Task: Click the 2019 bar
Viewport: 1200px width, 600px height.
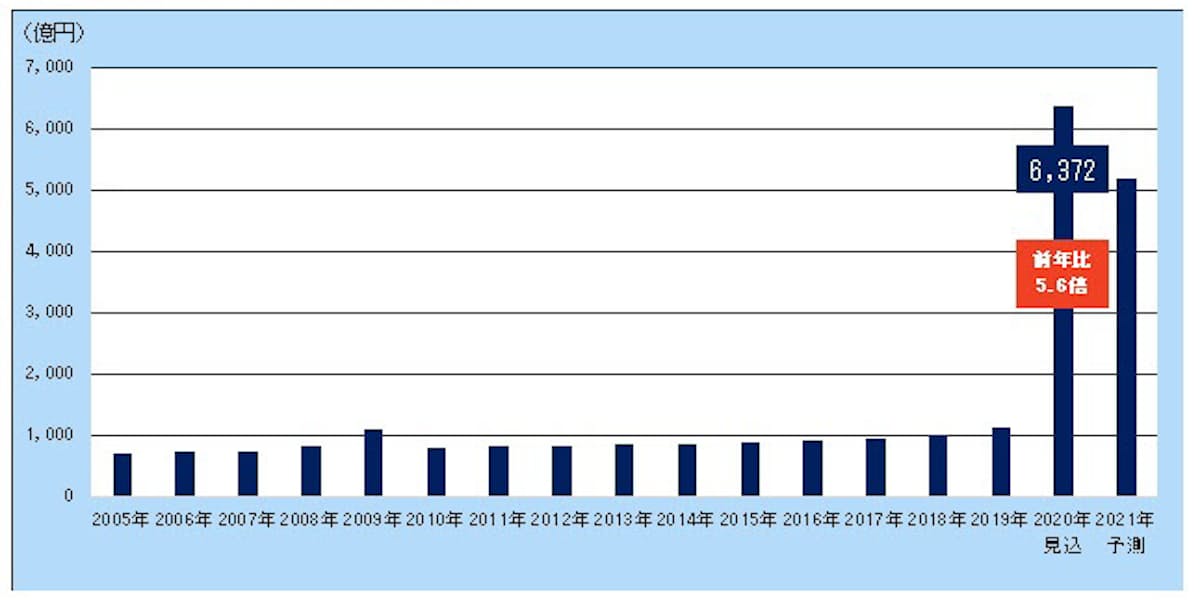Action: tap(1001, 462)
